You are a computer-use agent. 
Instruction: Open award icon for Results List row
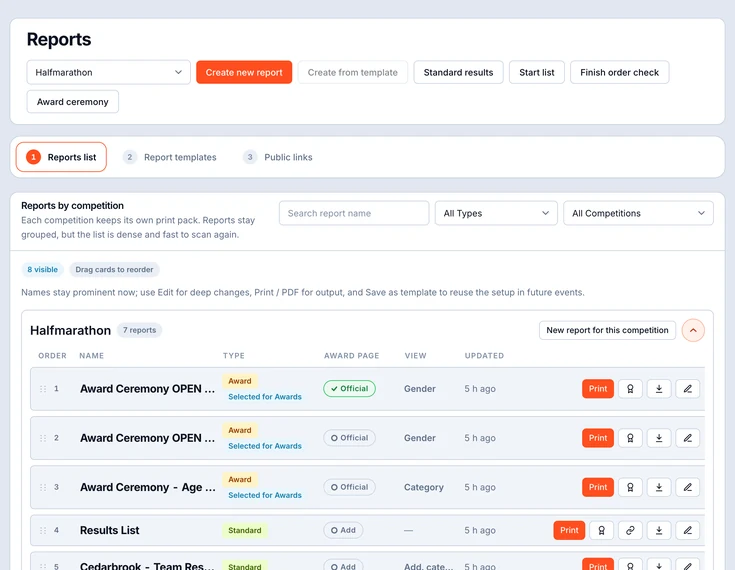click(601, 530)
